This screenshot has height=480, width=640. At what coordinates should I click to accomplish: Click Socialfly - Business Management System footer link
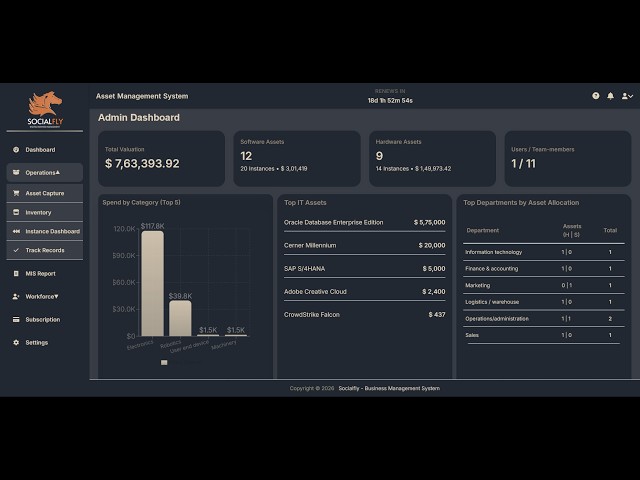pyautogui.click(x=389, y=388)
